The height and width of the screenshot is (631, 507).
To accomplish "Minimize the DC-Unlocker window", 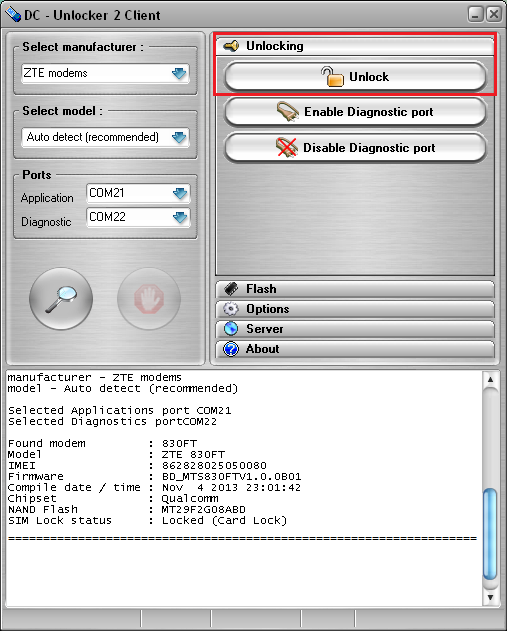I will point(475,14).
